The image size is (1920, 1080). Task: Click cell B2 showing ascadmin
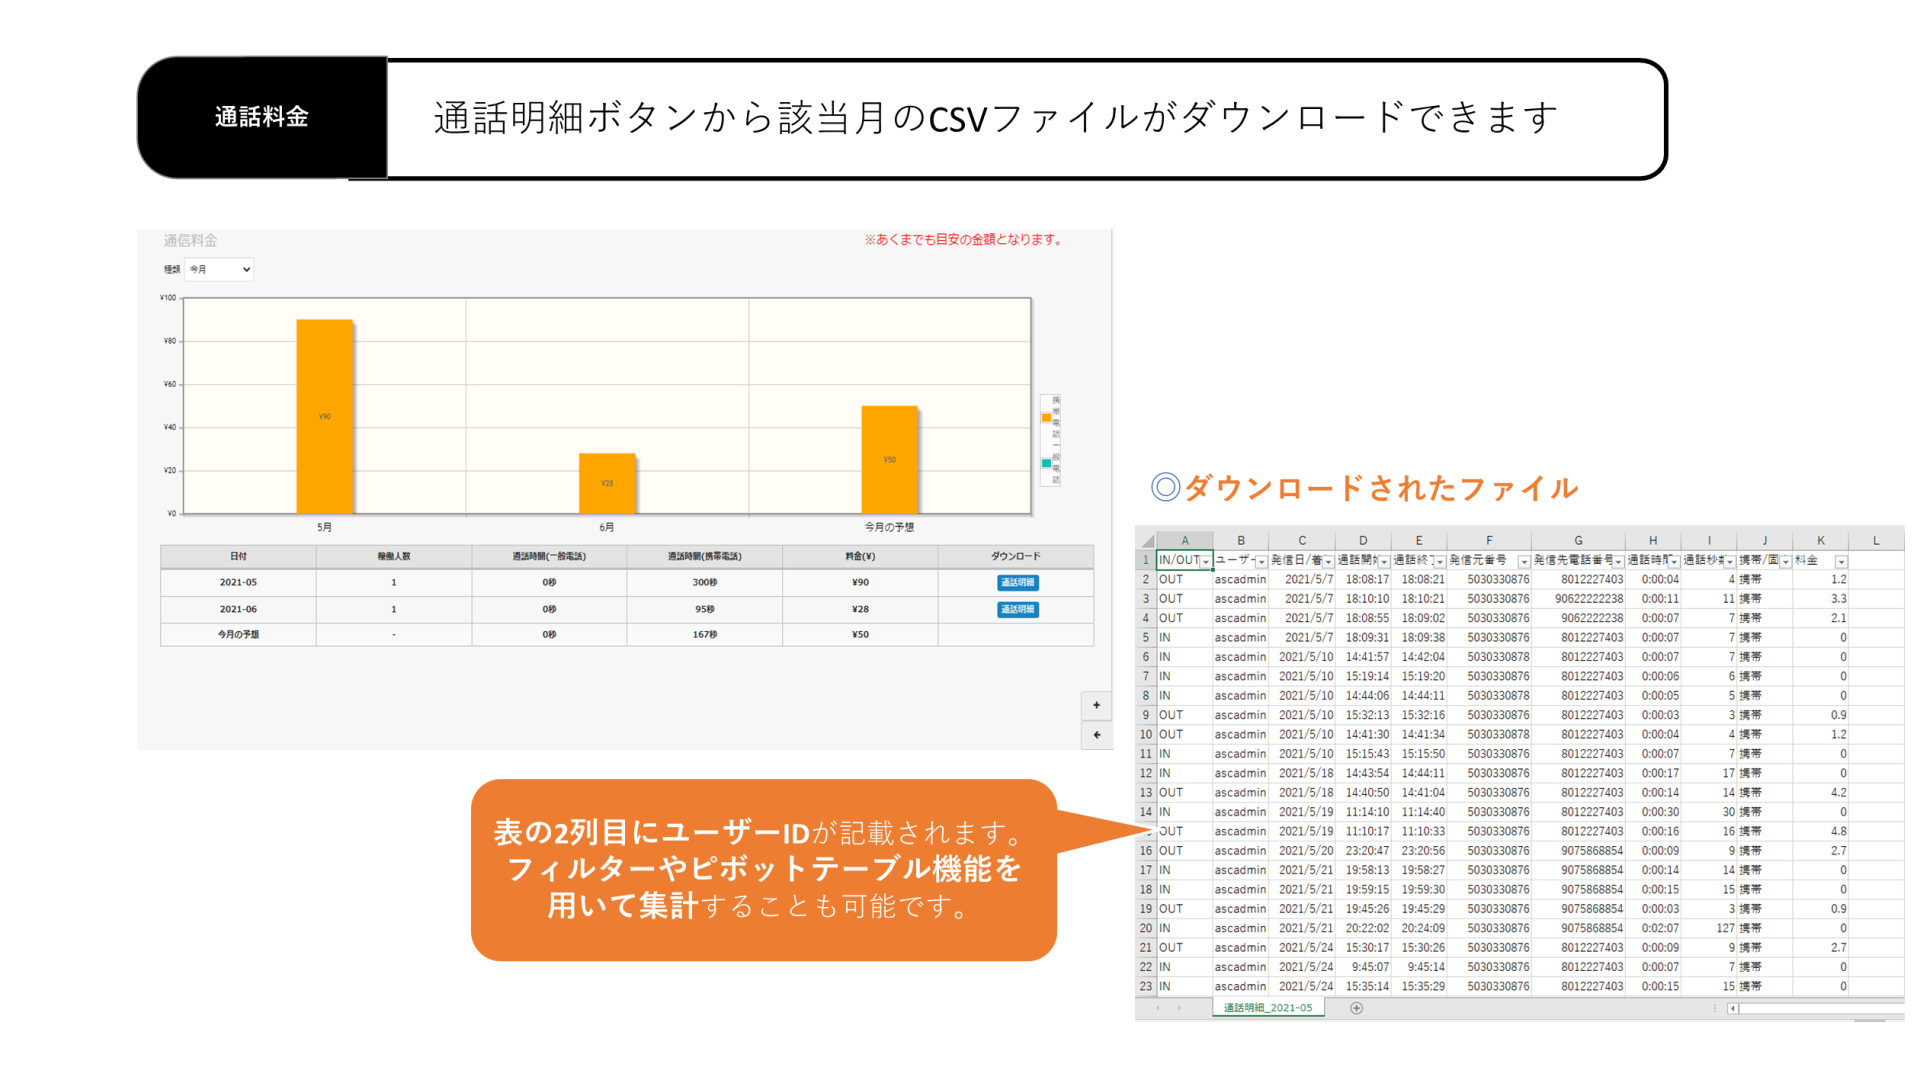pos(1241,579)
